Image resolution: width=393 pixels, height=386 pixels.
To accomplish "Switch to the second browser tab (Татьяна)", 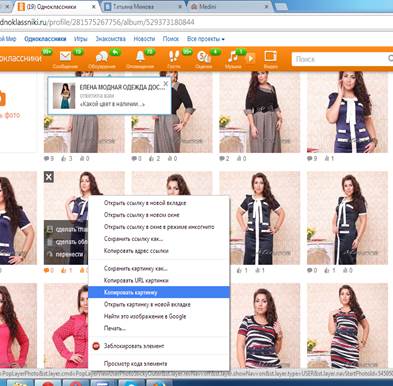I will (x=143, y=7).
